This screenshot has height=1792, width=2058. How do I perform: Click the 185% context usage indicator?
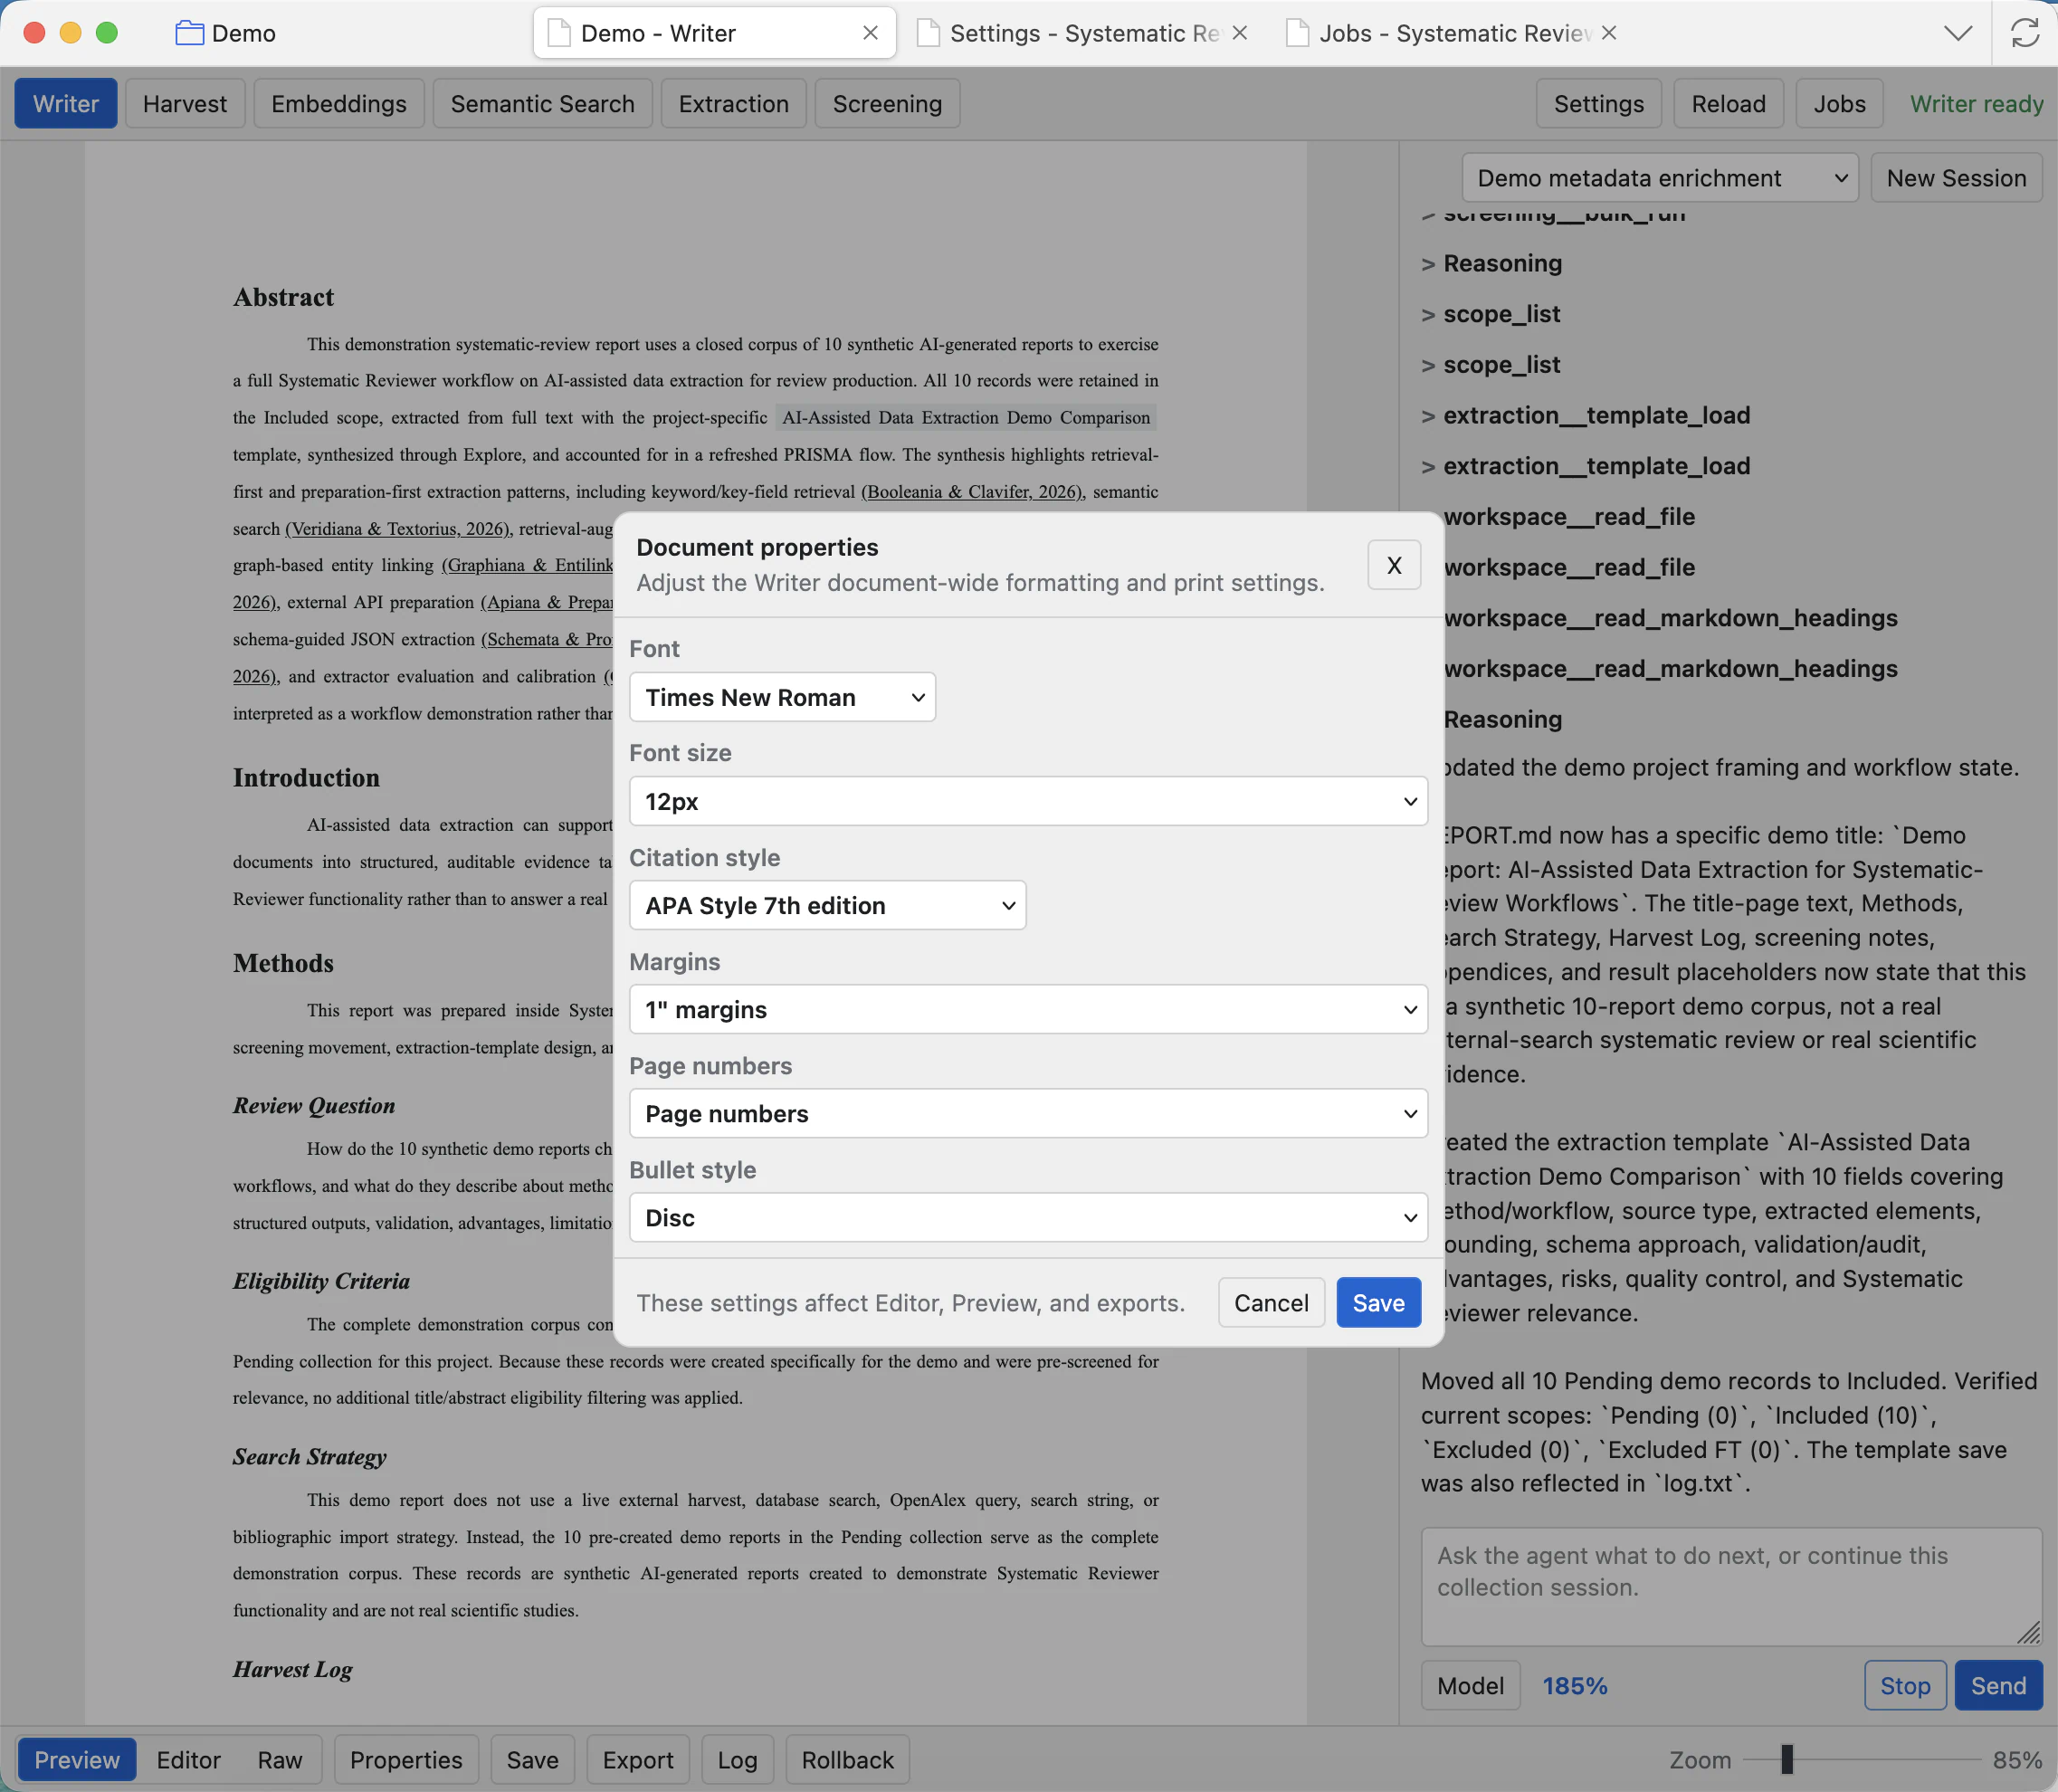tap(1575, 1686)
